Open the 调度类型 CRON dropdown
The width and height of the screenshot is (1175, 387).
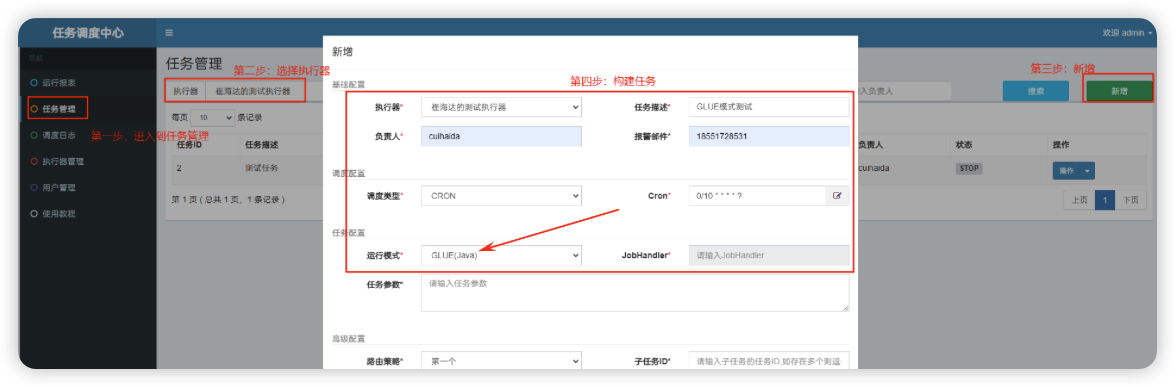click(501, 196)
